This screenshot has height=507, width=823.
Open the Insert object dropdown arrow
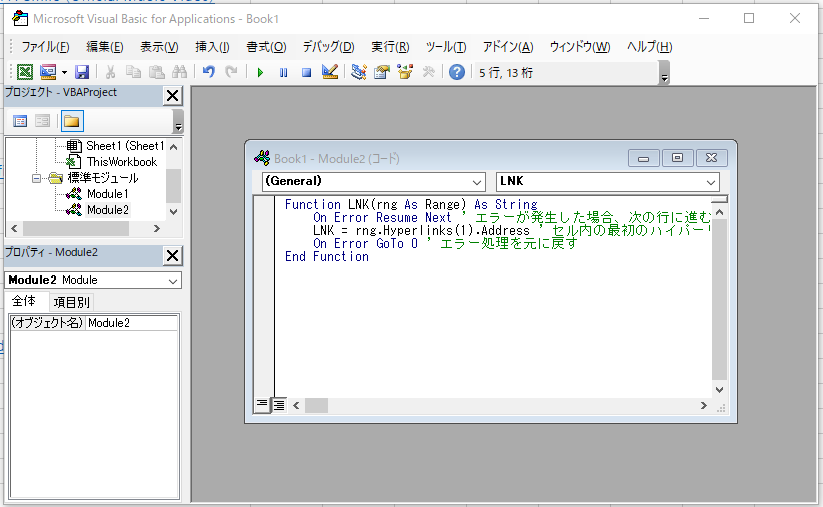pos(64,72)
